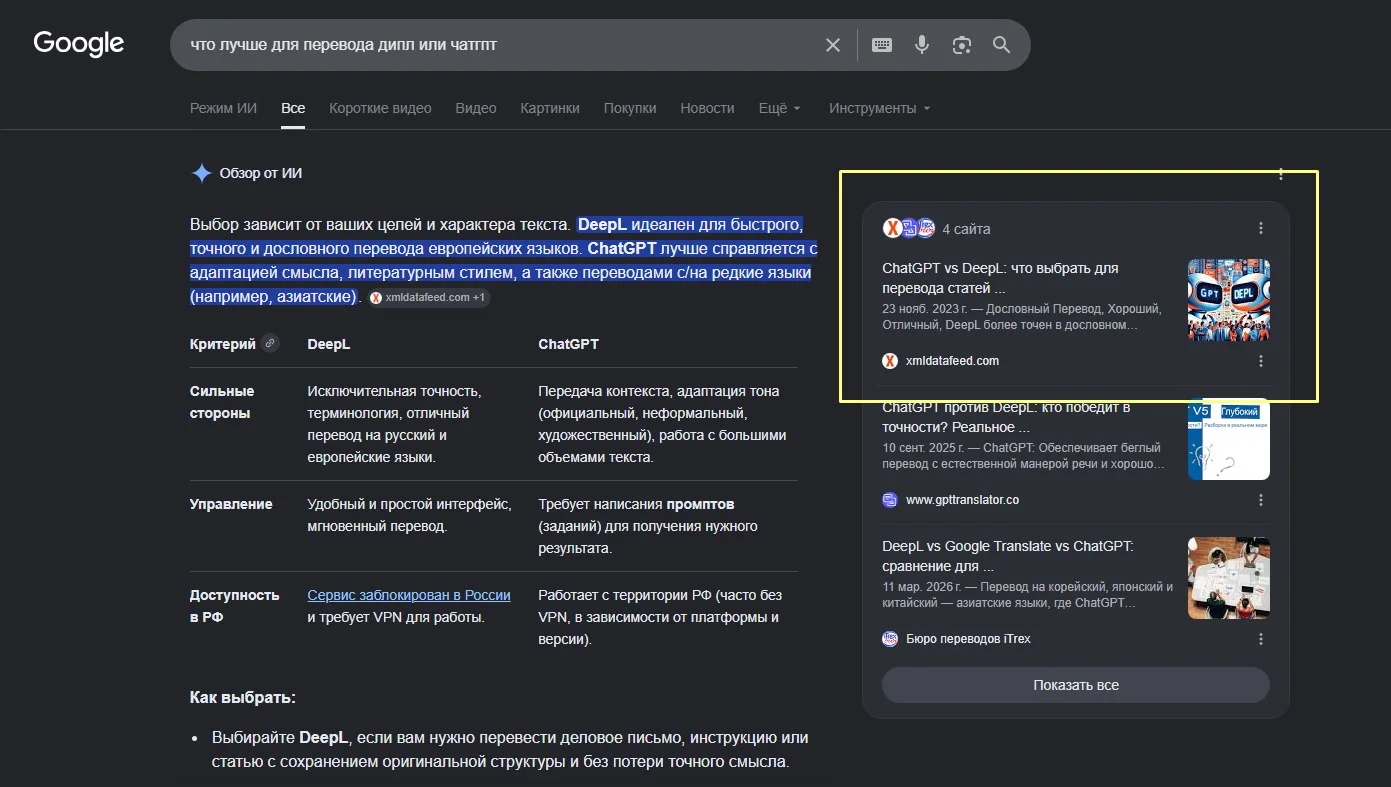Open the on-screen keyboard input tool
Screen dimensions: 1391x787
click(882, 45)
